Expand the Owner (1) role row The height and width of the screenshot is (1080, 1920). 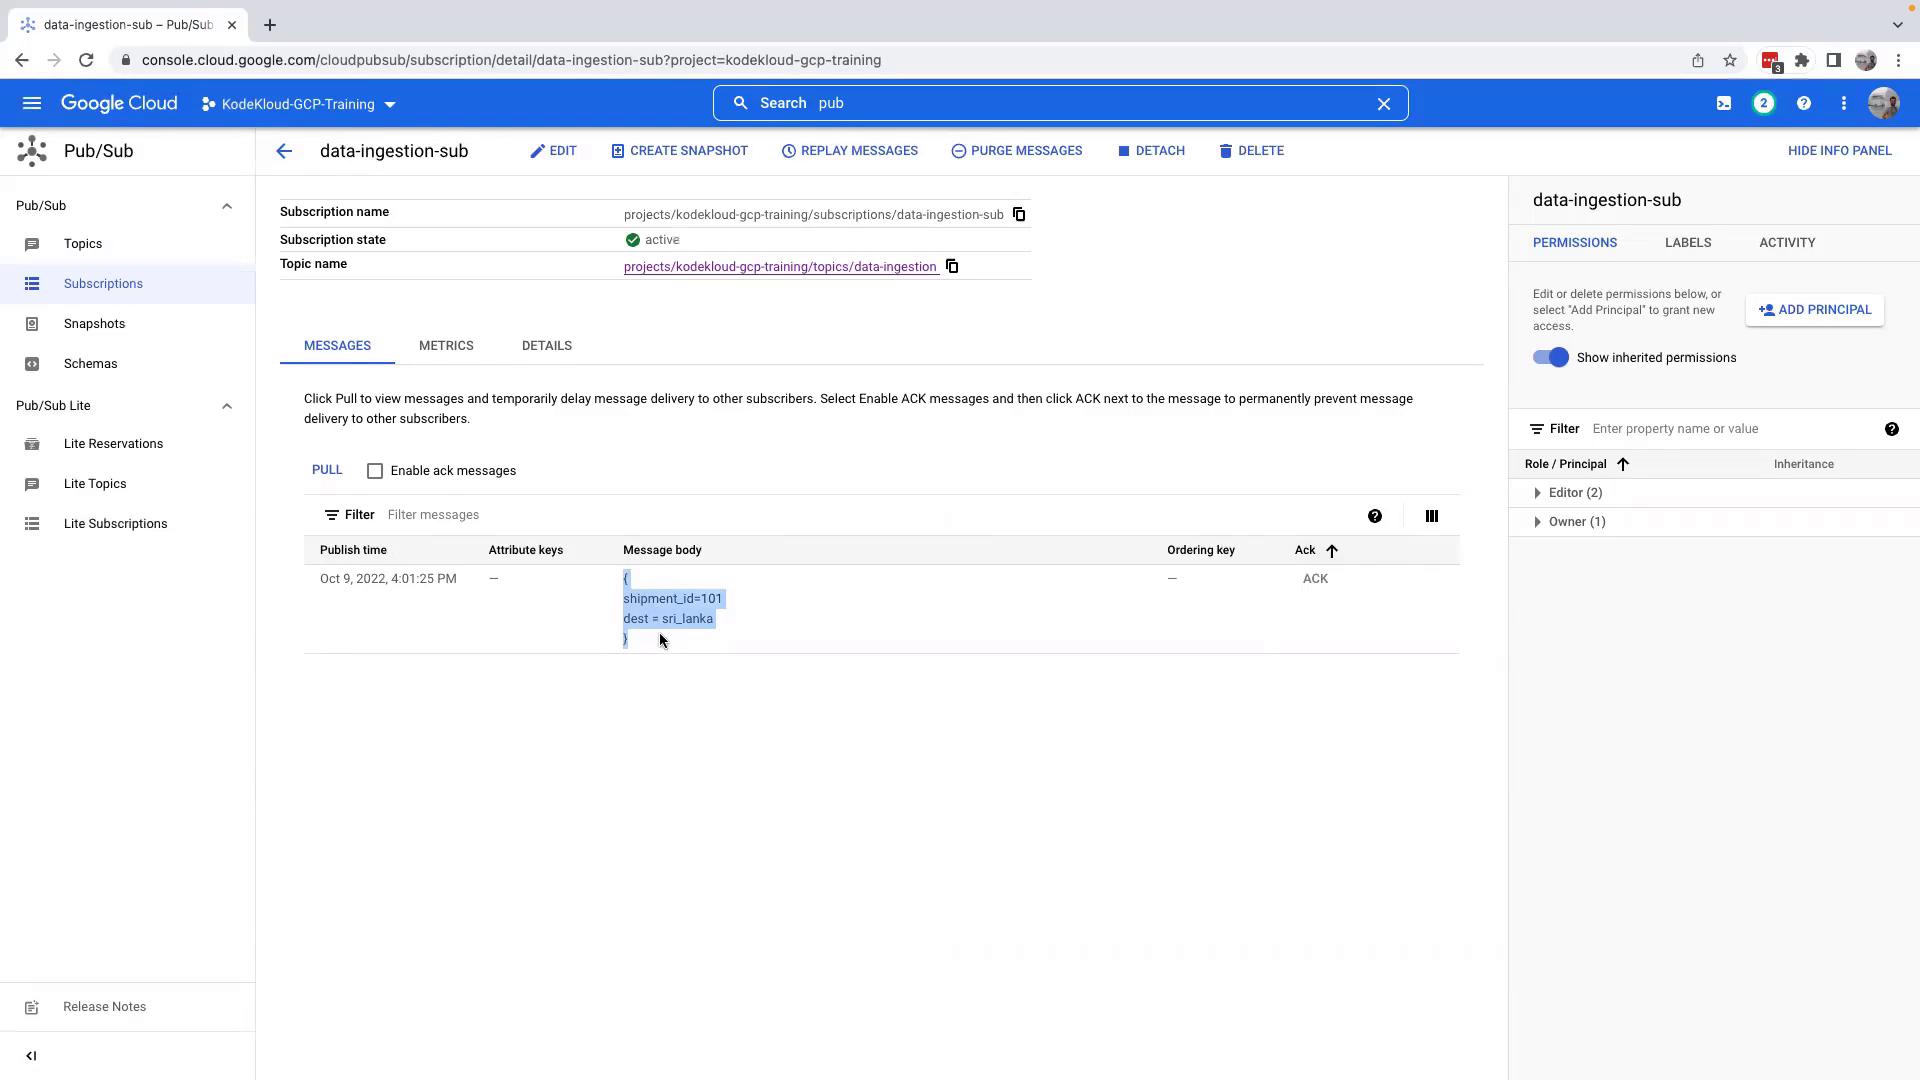(1538, 522)
